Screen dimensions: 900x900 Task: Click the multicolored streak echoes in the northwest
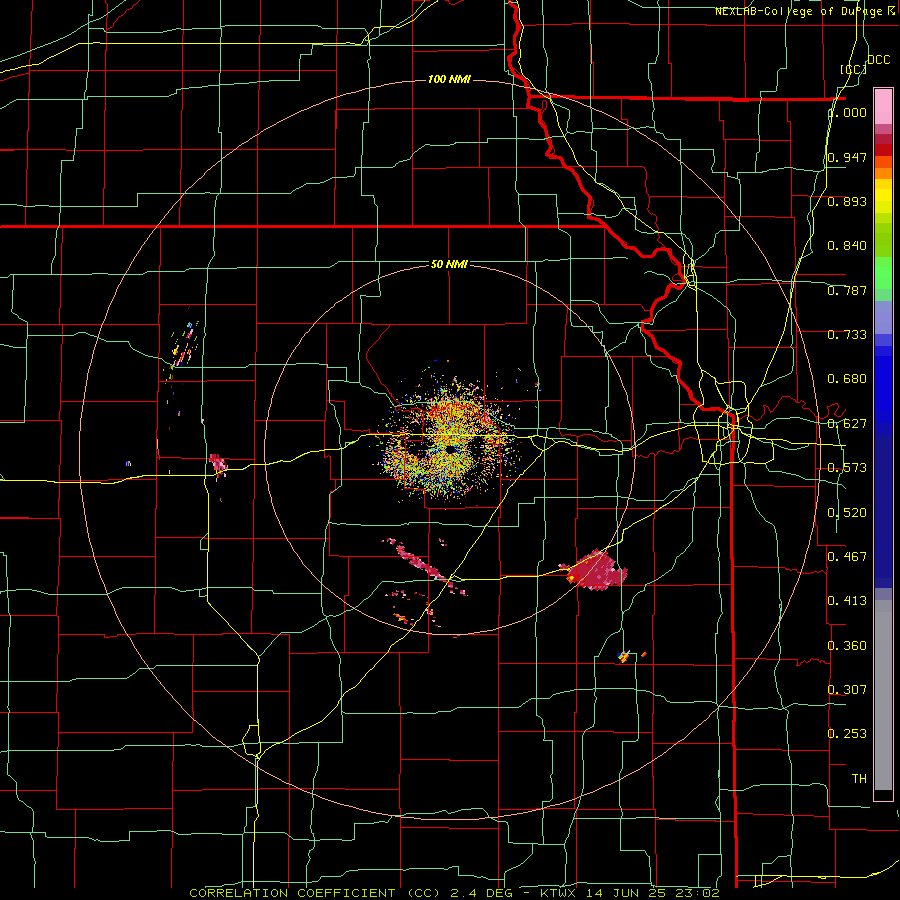click(185, 346)
